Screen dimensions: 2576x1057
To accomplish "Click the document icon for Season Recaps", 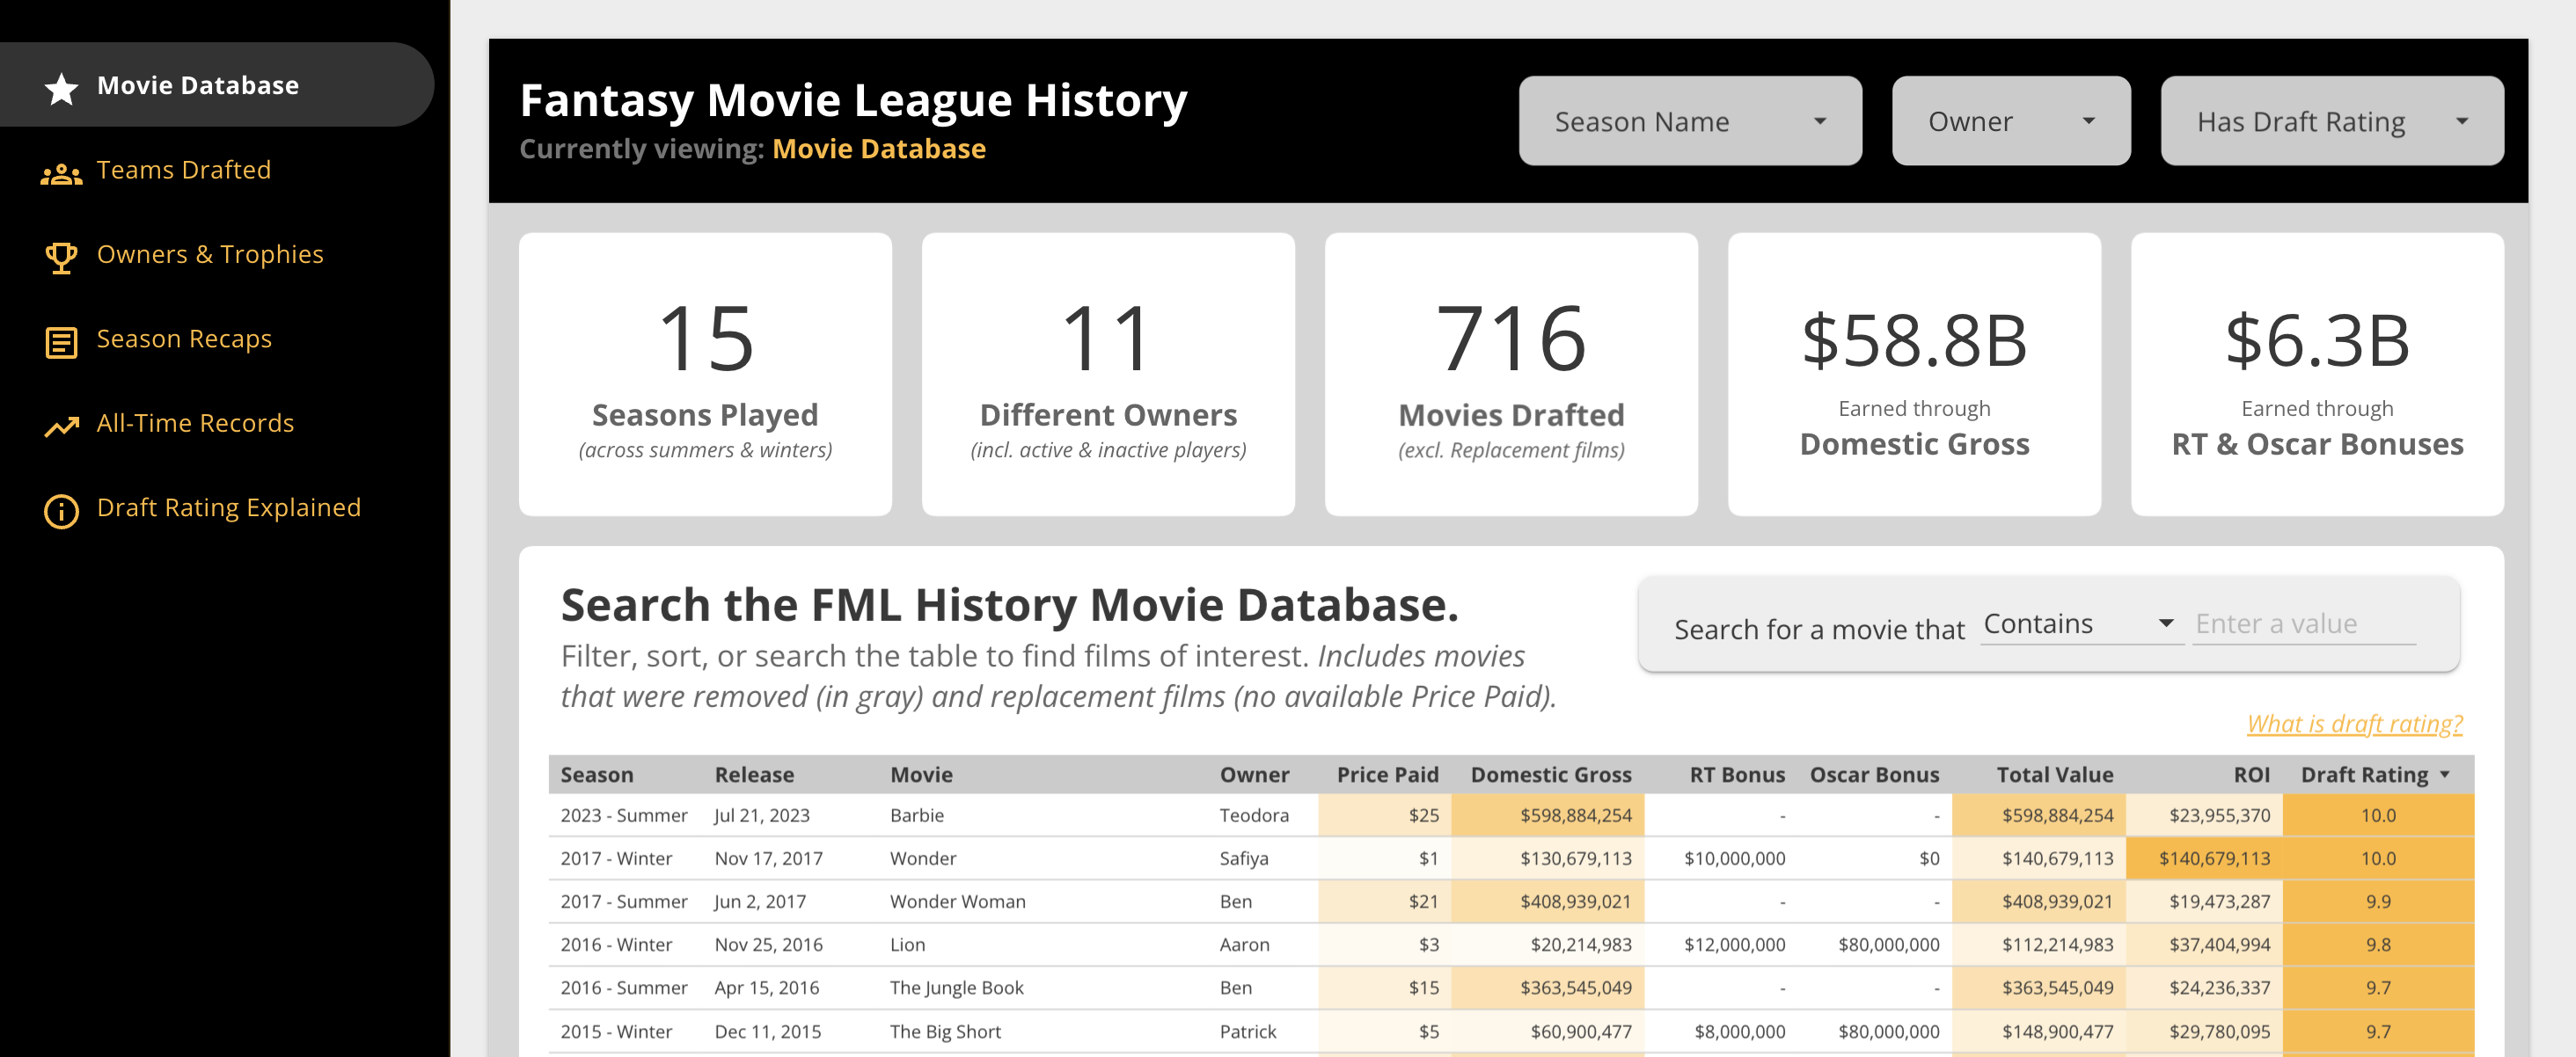I will (x=61, y=343).
